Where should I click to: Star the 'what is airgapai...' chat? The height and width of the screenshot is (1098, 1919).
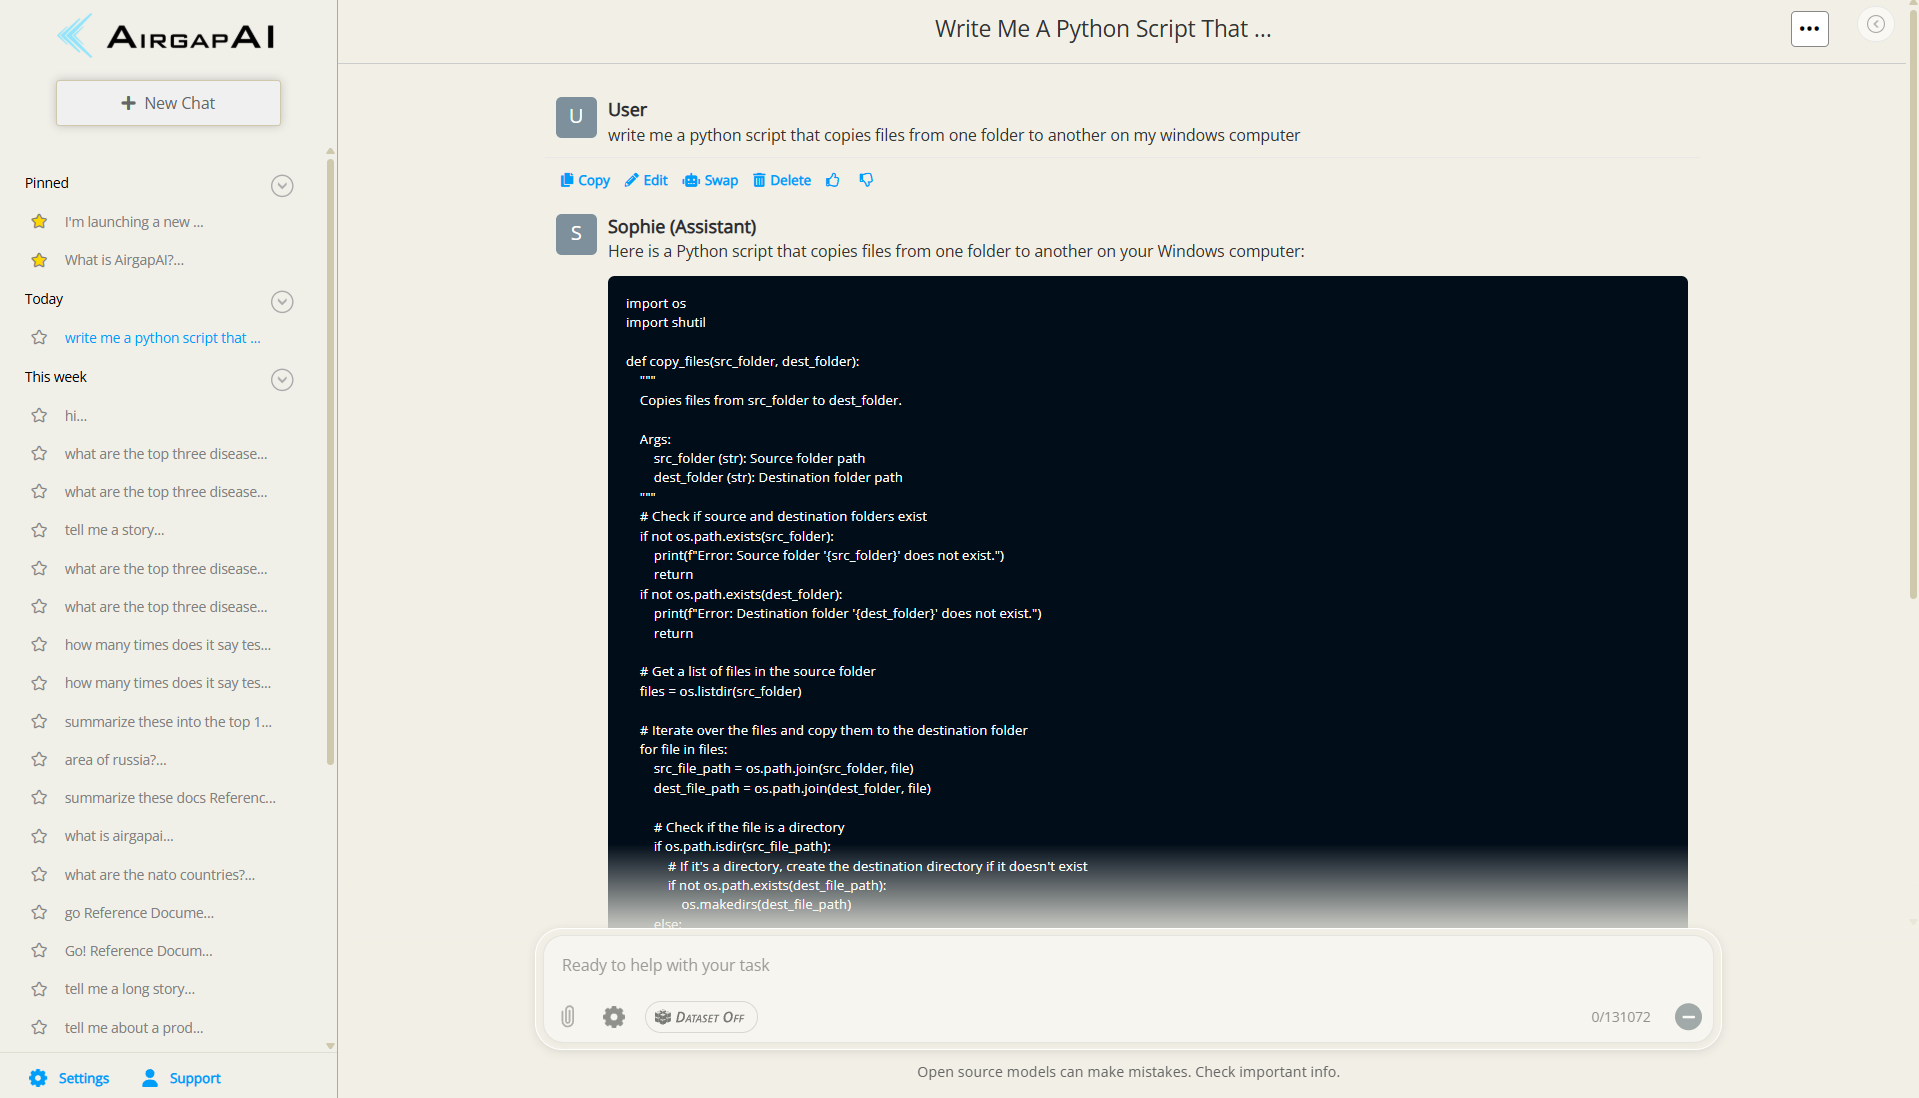pyautogui.click(x=39, y=836)
